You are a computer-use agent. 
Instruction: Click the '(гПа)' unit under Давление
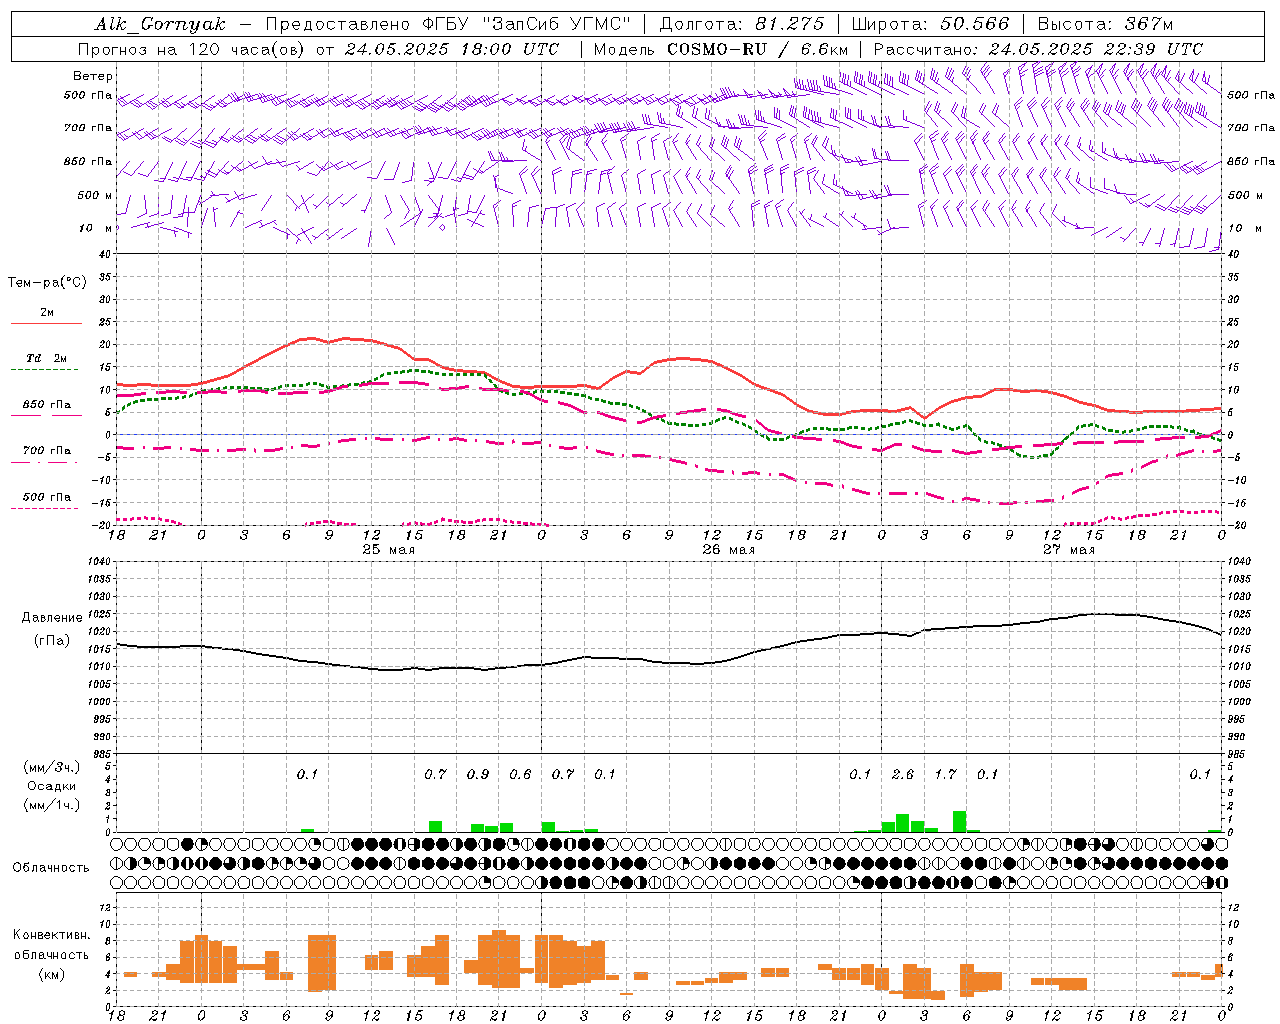(x=52, y=641)
